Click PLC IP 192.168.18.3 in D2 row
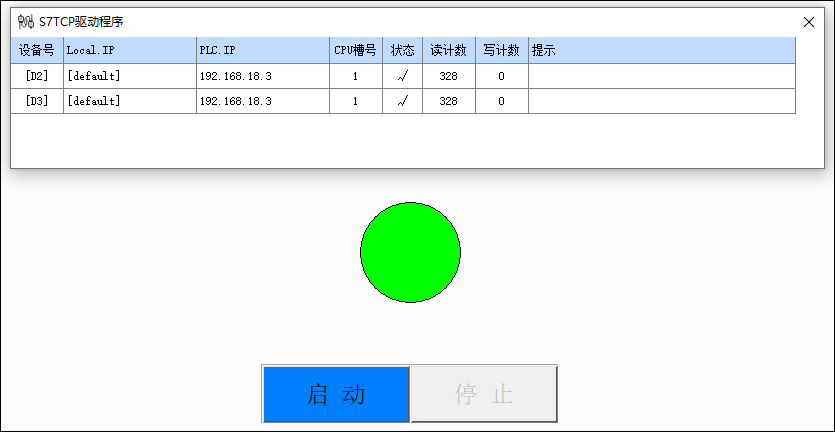 tap(263, 76)
